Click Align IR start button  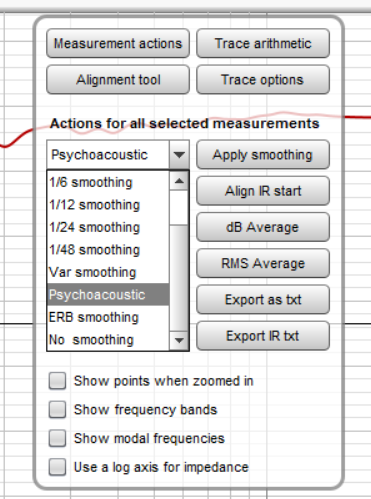click(x=263, y=191)
